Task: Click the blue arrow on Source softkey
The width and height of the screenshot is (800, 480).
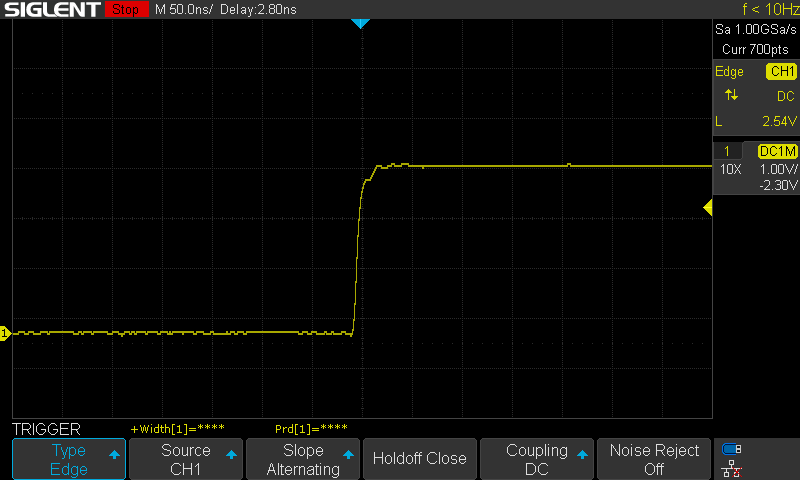Action: click(x=231, y=454)
